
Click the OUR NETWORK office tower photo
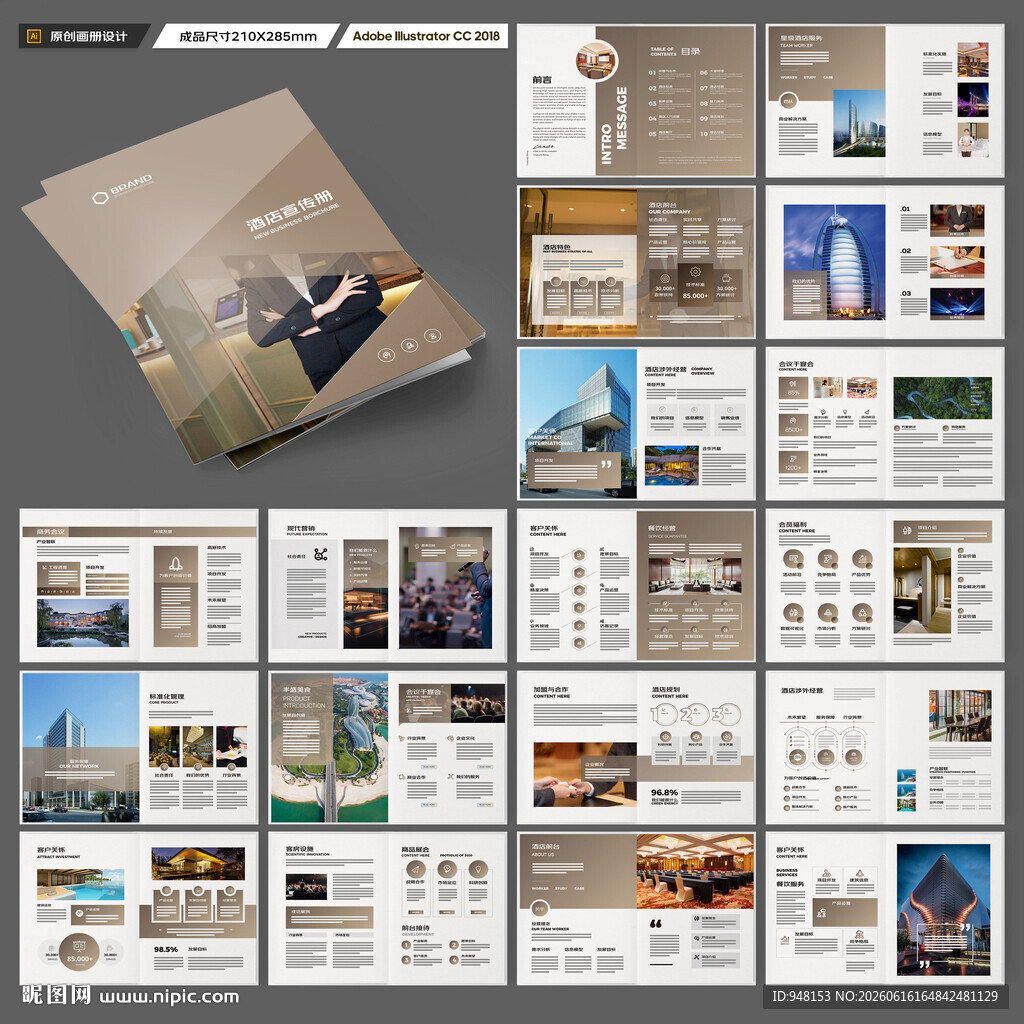pyautogui.click(x=80, y=747)
